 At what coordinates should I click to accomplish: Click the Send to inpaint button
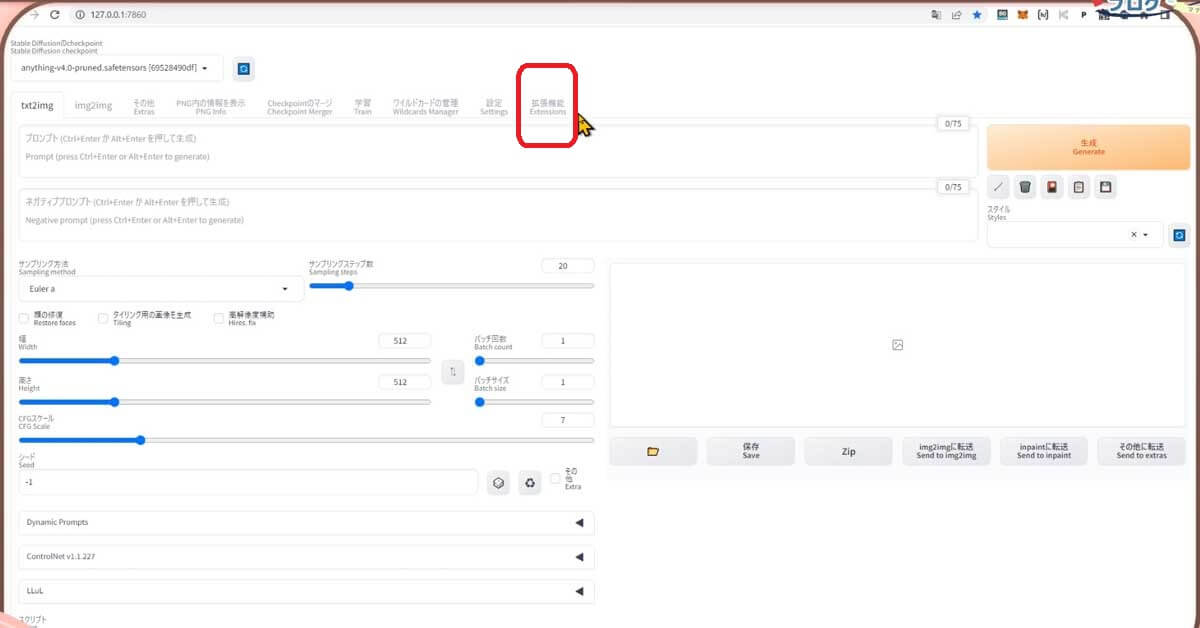[x=1043, y=452]
